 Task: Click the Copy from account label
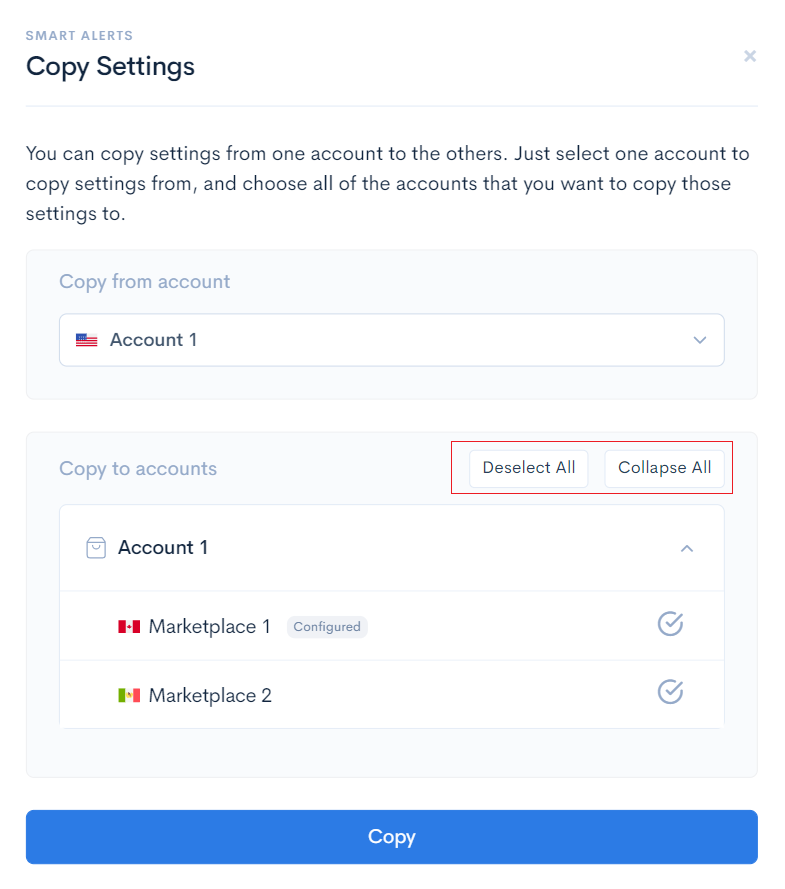[145, 282]
